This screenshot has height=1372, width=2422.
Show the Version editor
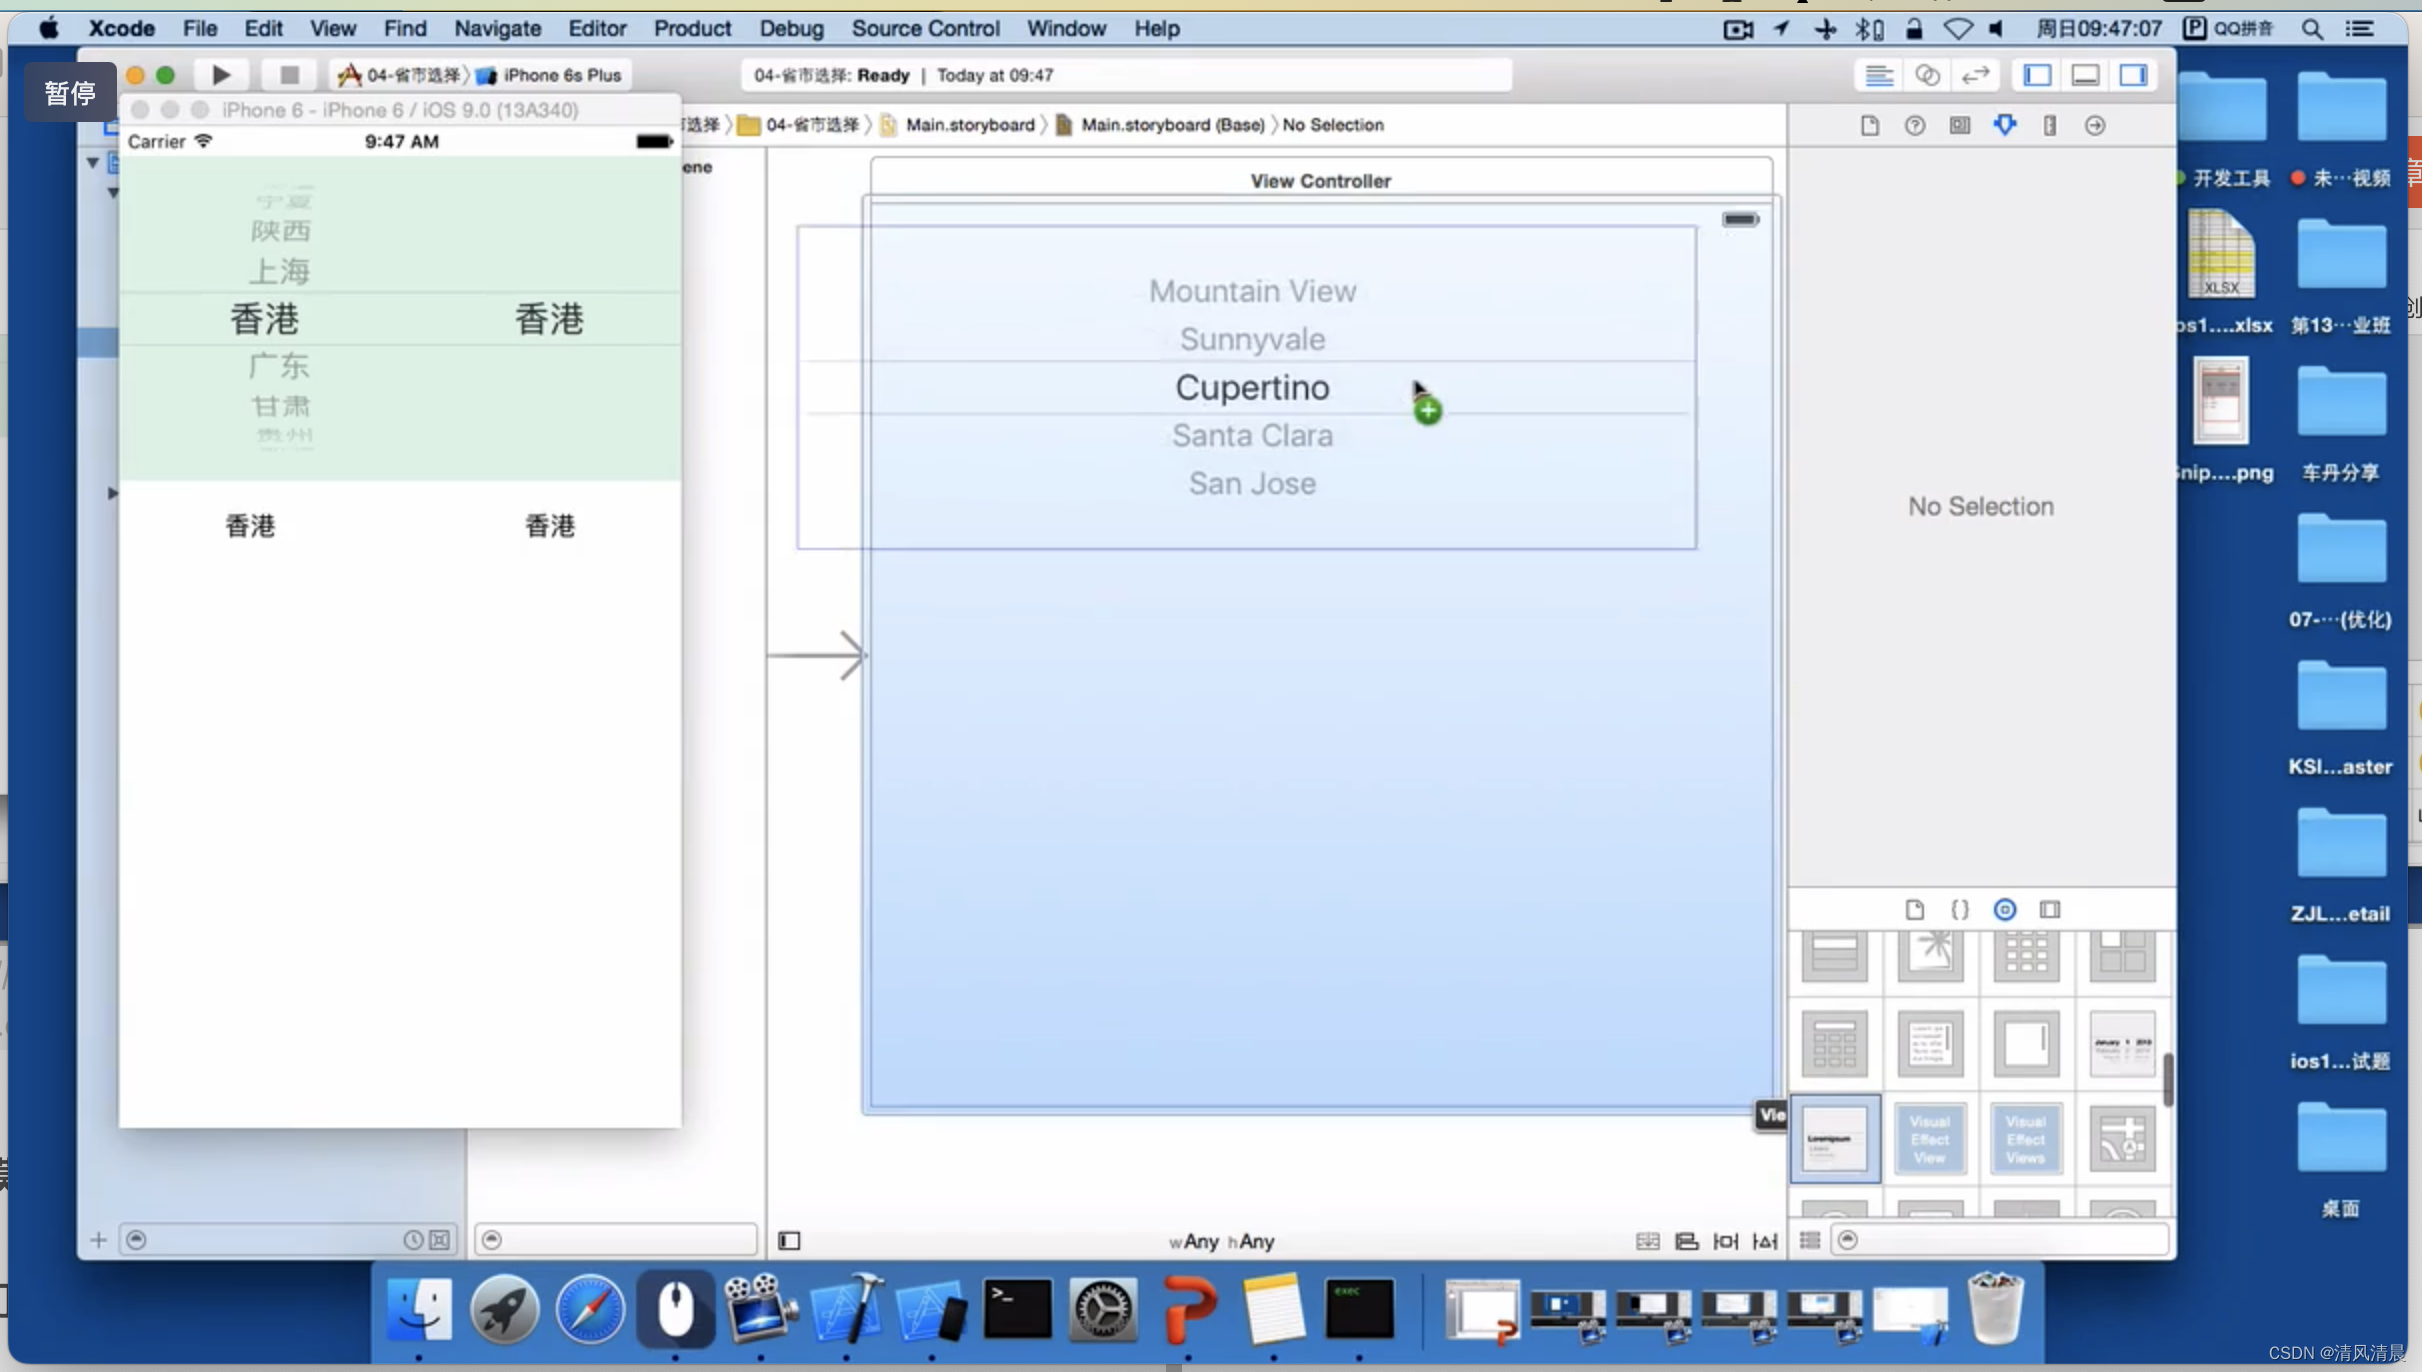pos(1975,75)
